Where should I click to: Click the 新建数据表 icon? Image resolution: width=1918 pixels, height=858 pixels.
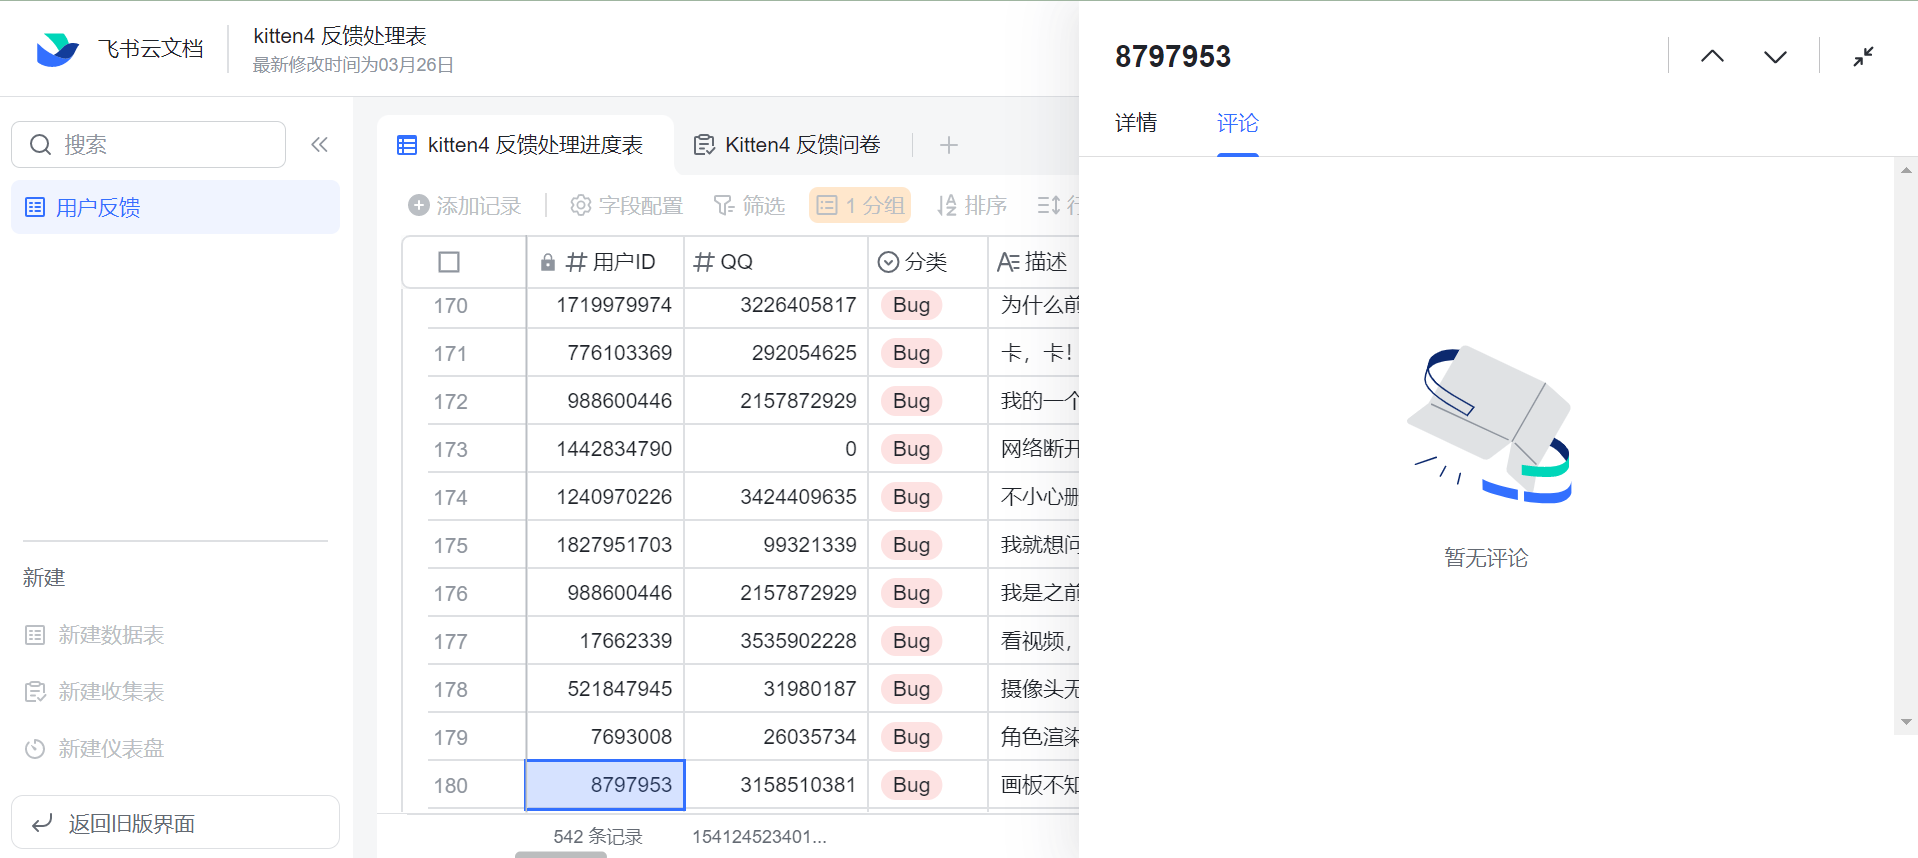click(x=35, y=635)
